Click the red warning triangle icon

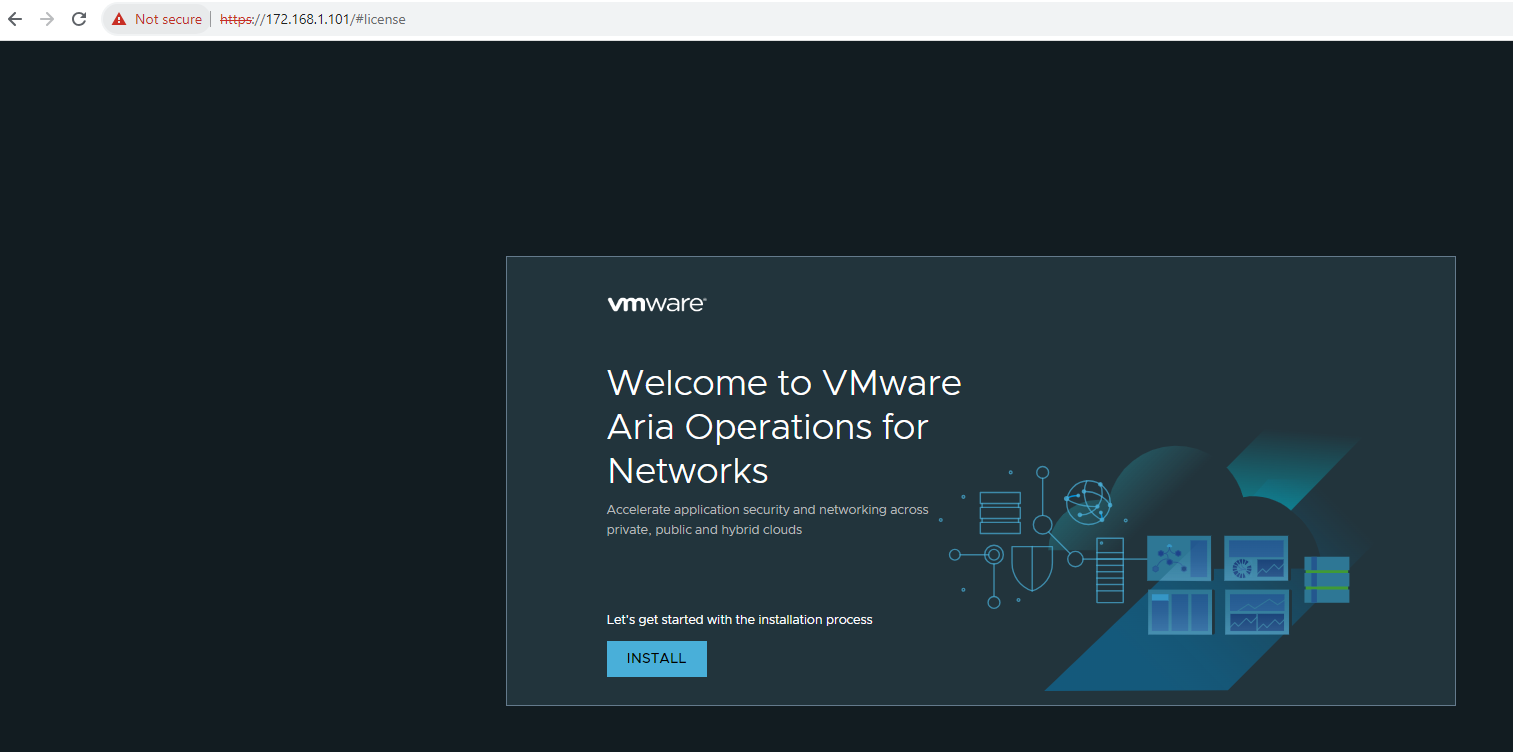coord(119,19)
